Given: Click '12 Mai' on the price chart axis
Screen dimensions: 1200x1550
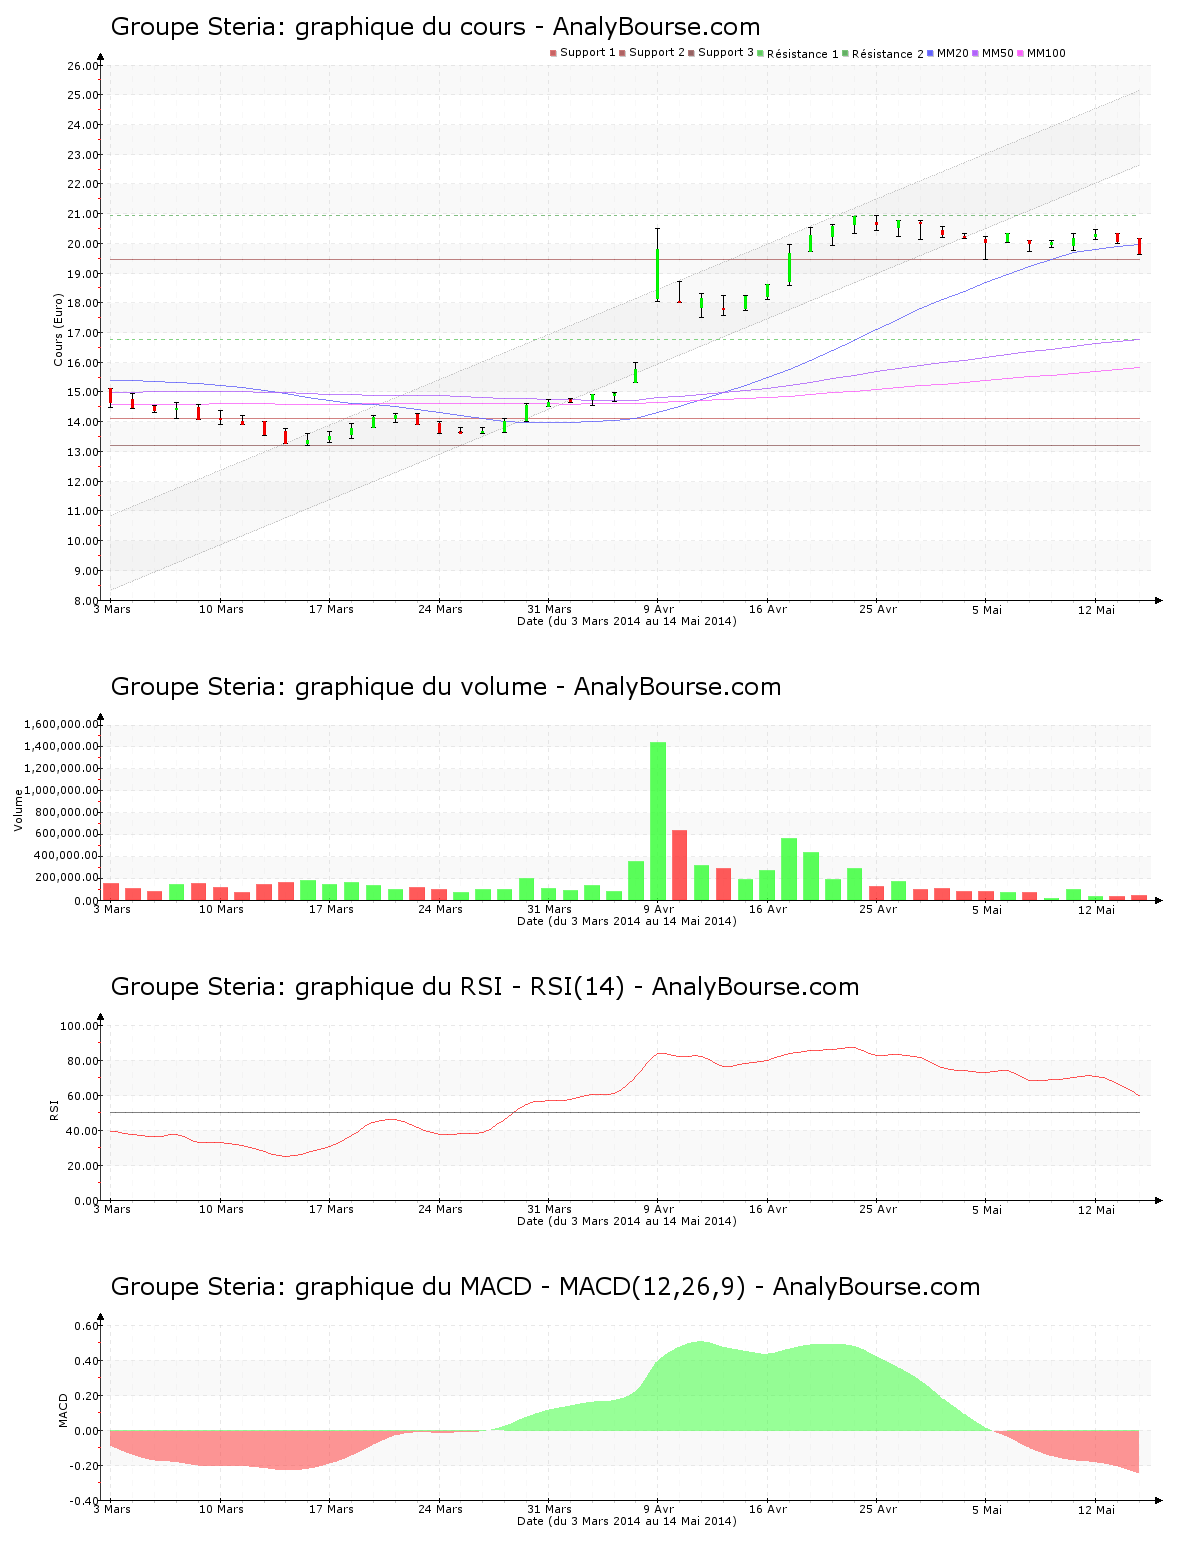Looking at the screenshot, I should click(x=1096, y=609).
